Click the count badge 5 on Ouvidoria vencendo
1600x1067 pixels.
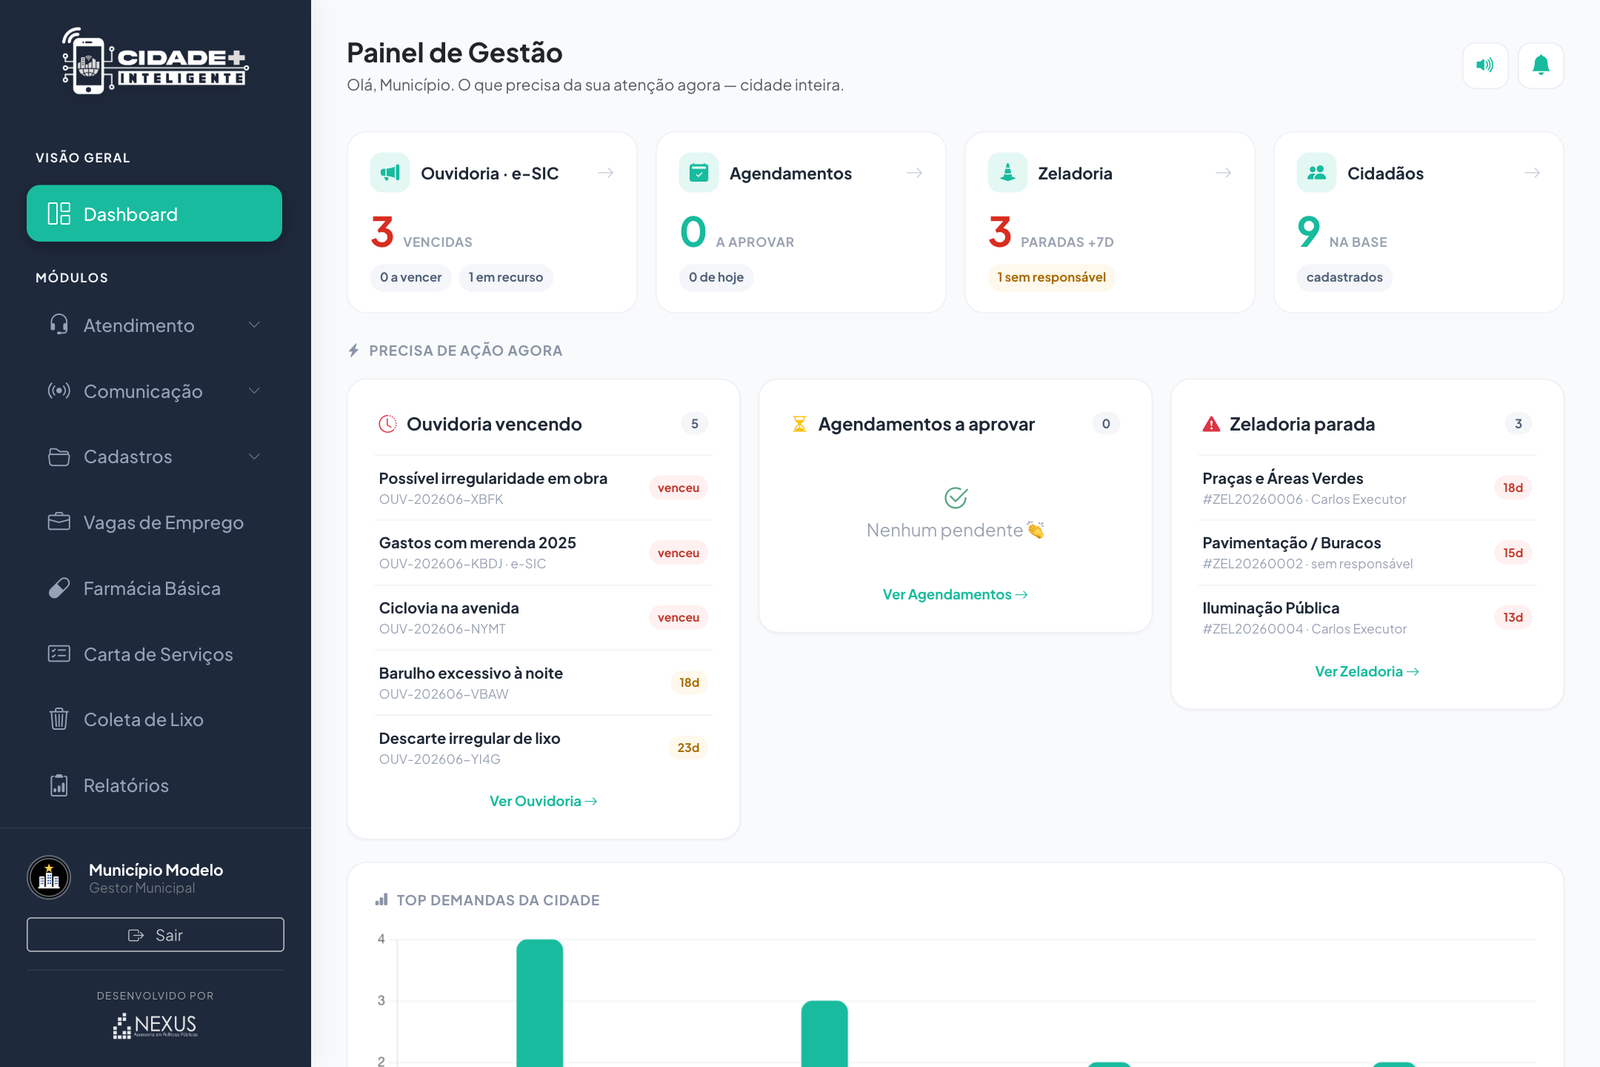tap(695, 424)
